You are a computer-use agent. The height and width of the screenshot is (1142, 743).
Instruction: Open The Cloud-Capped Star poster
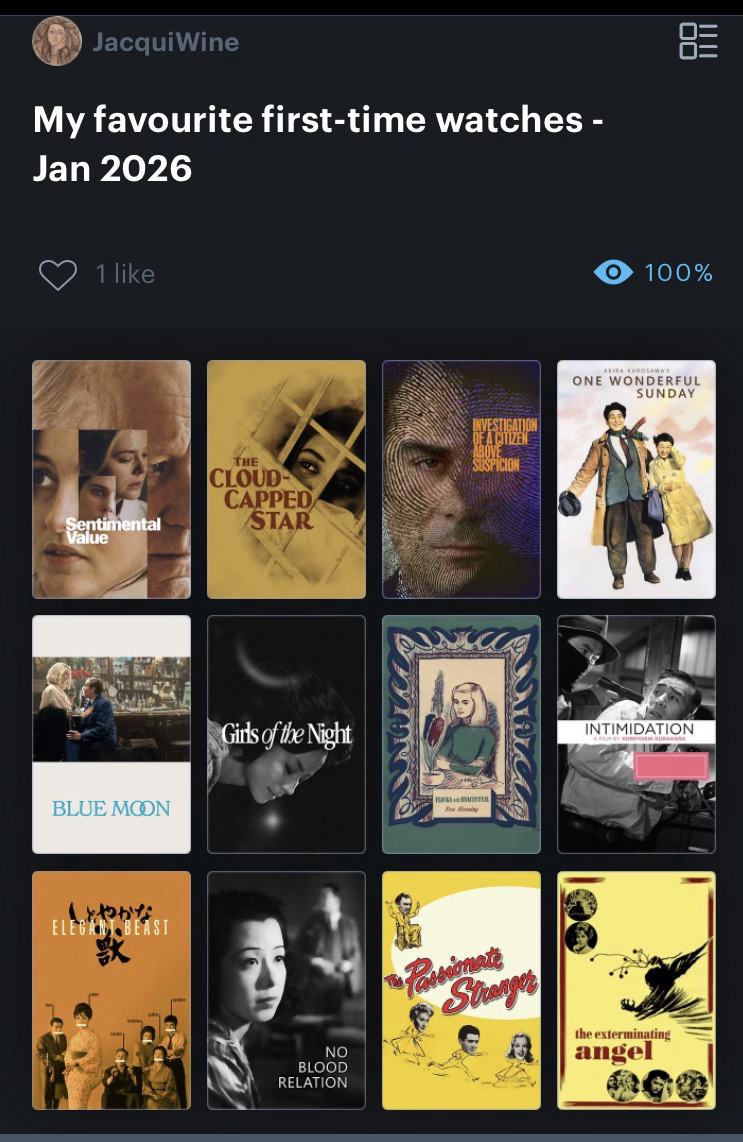[286, 479]
